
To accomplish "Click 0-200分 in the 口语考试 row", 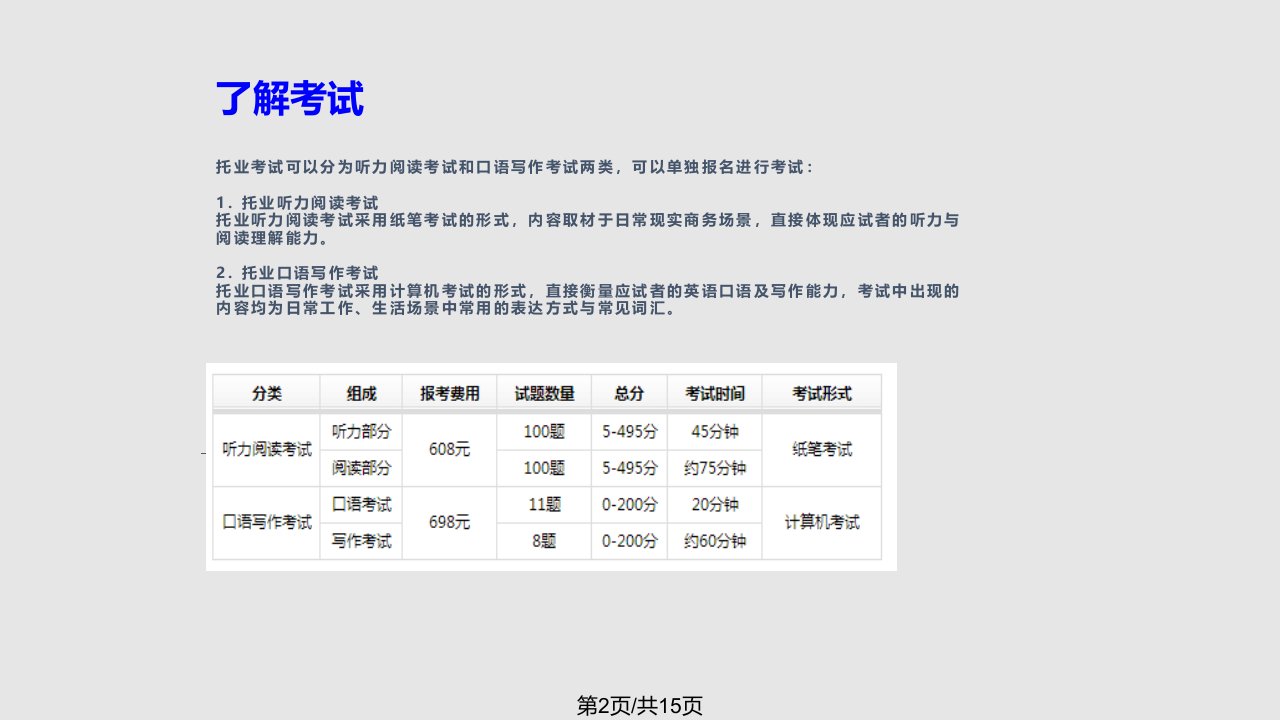I will pyautogui.click(x=629, y=504).
